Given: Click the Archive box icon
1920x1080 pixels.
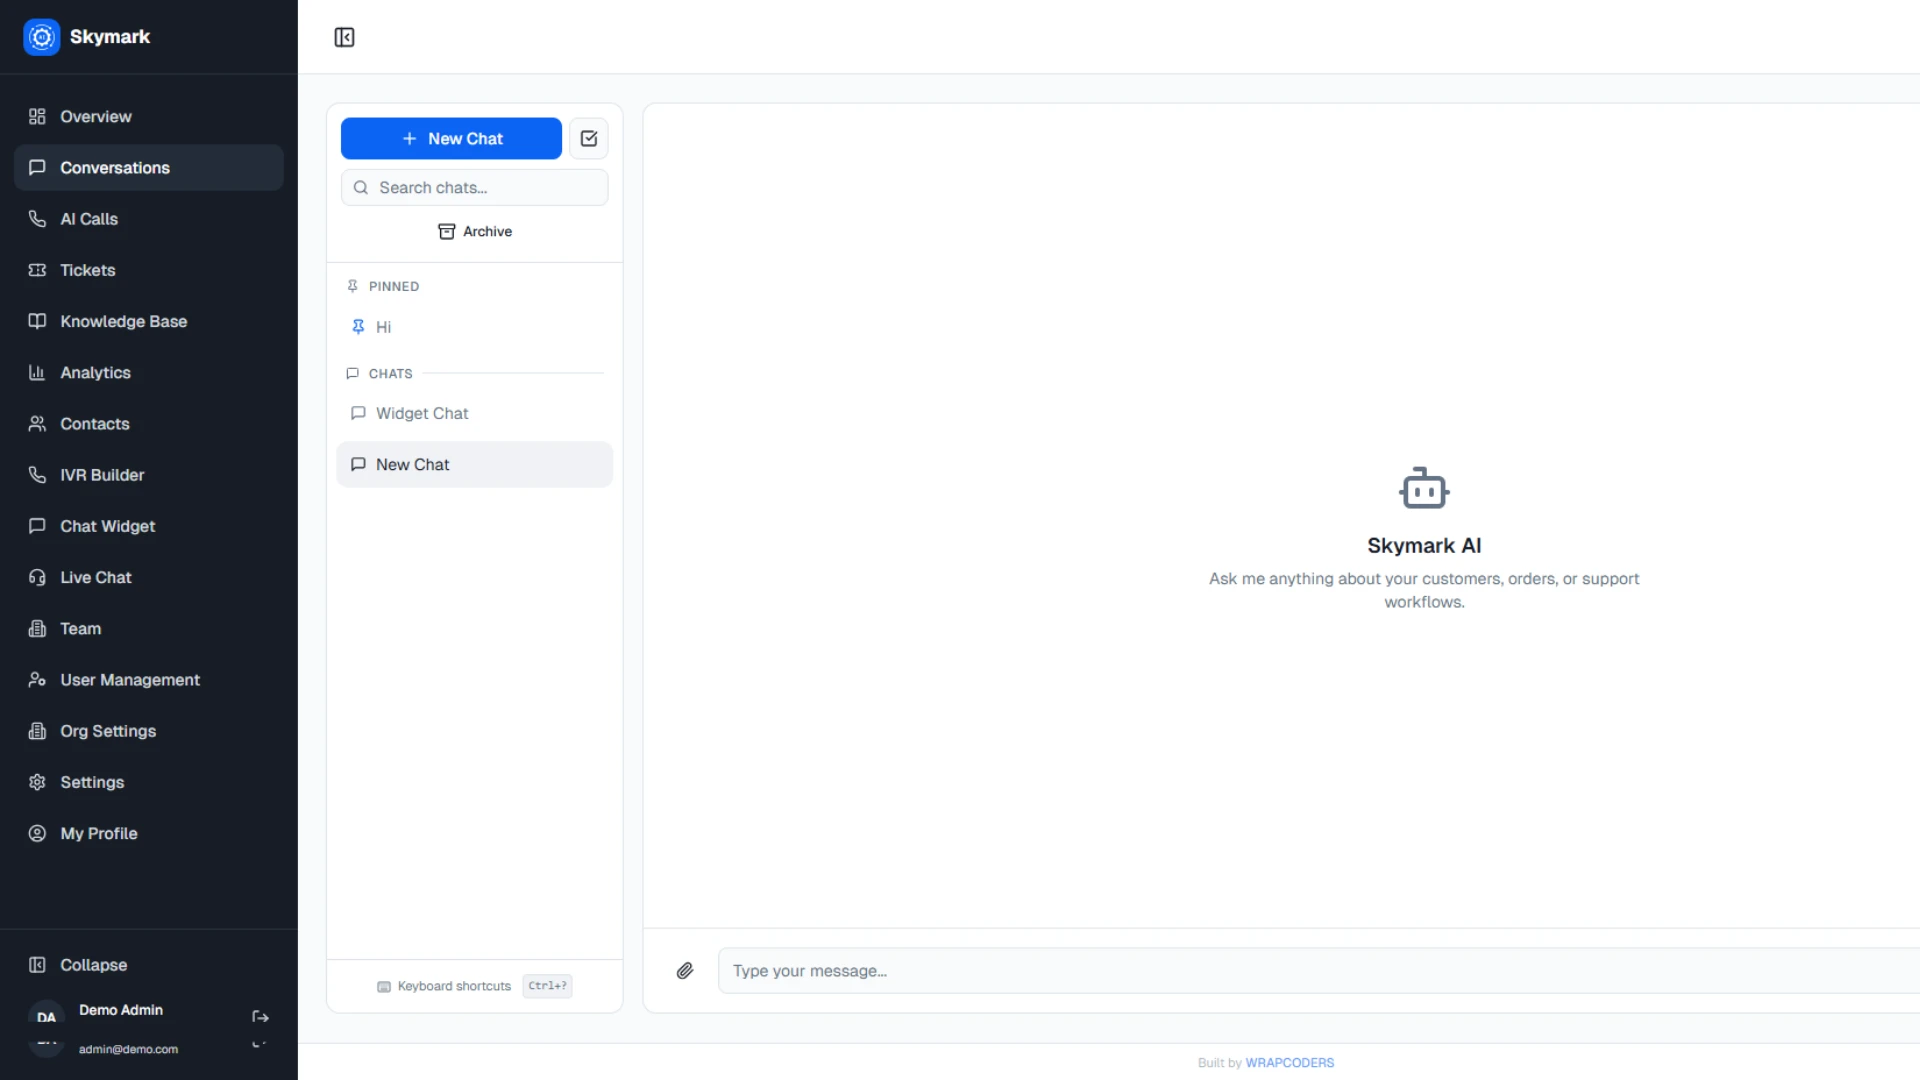Looking at the screenshot, I should [447, 231].
